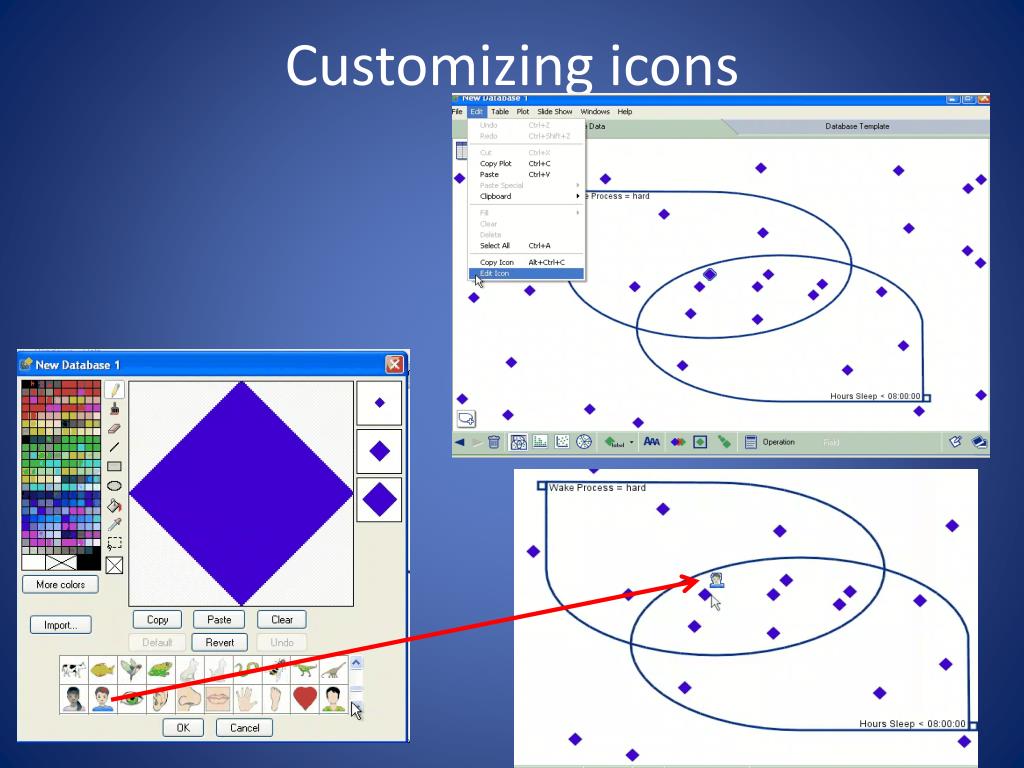Switch to Venn plot type in toolbar
The width and height of the screenshot is (1024, 768).
pos(519,442)
